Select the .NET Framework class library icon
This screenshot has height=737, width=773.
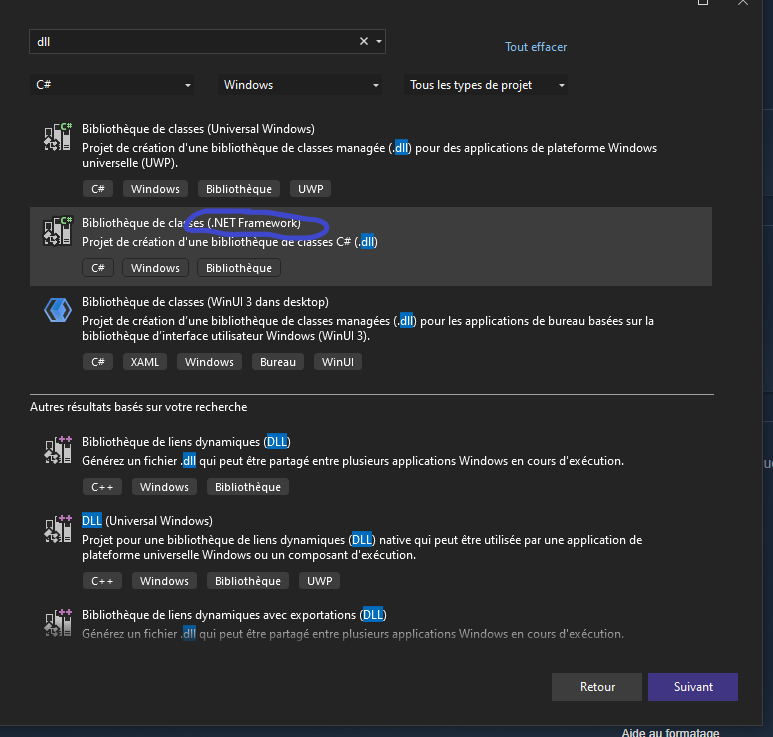coord(58,231)
